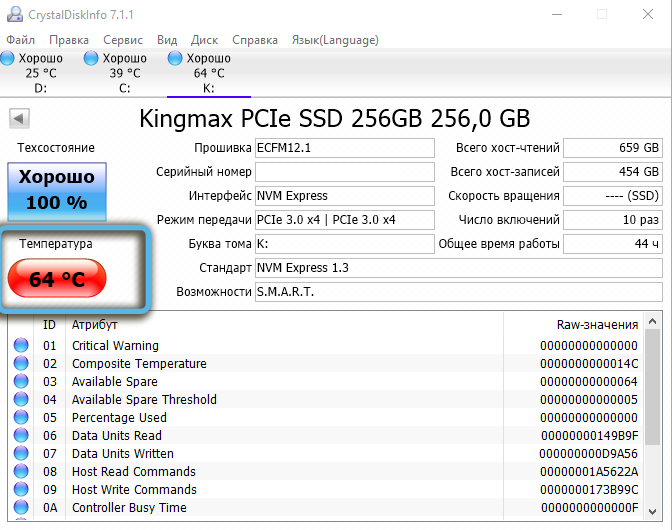
Task: Select disk K: status orb at 64 °C
Action: point(176,59)
